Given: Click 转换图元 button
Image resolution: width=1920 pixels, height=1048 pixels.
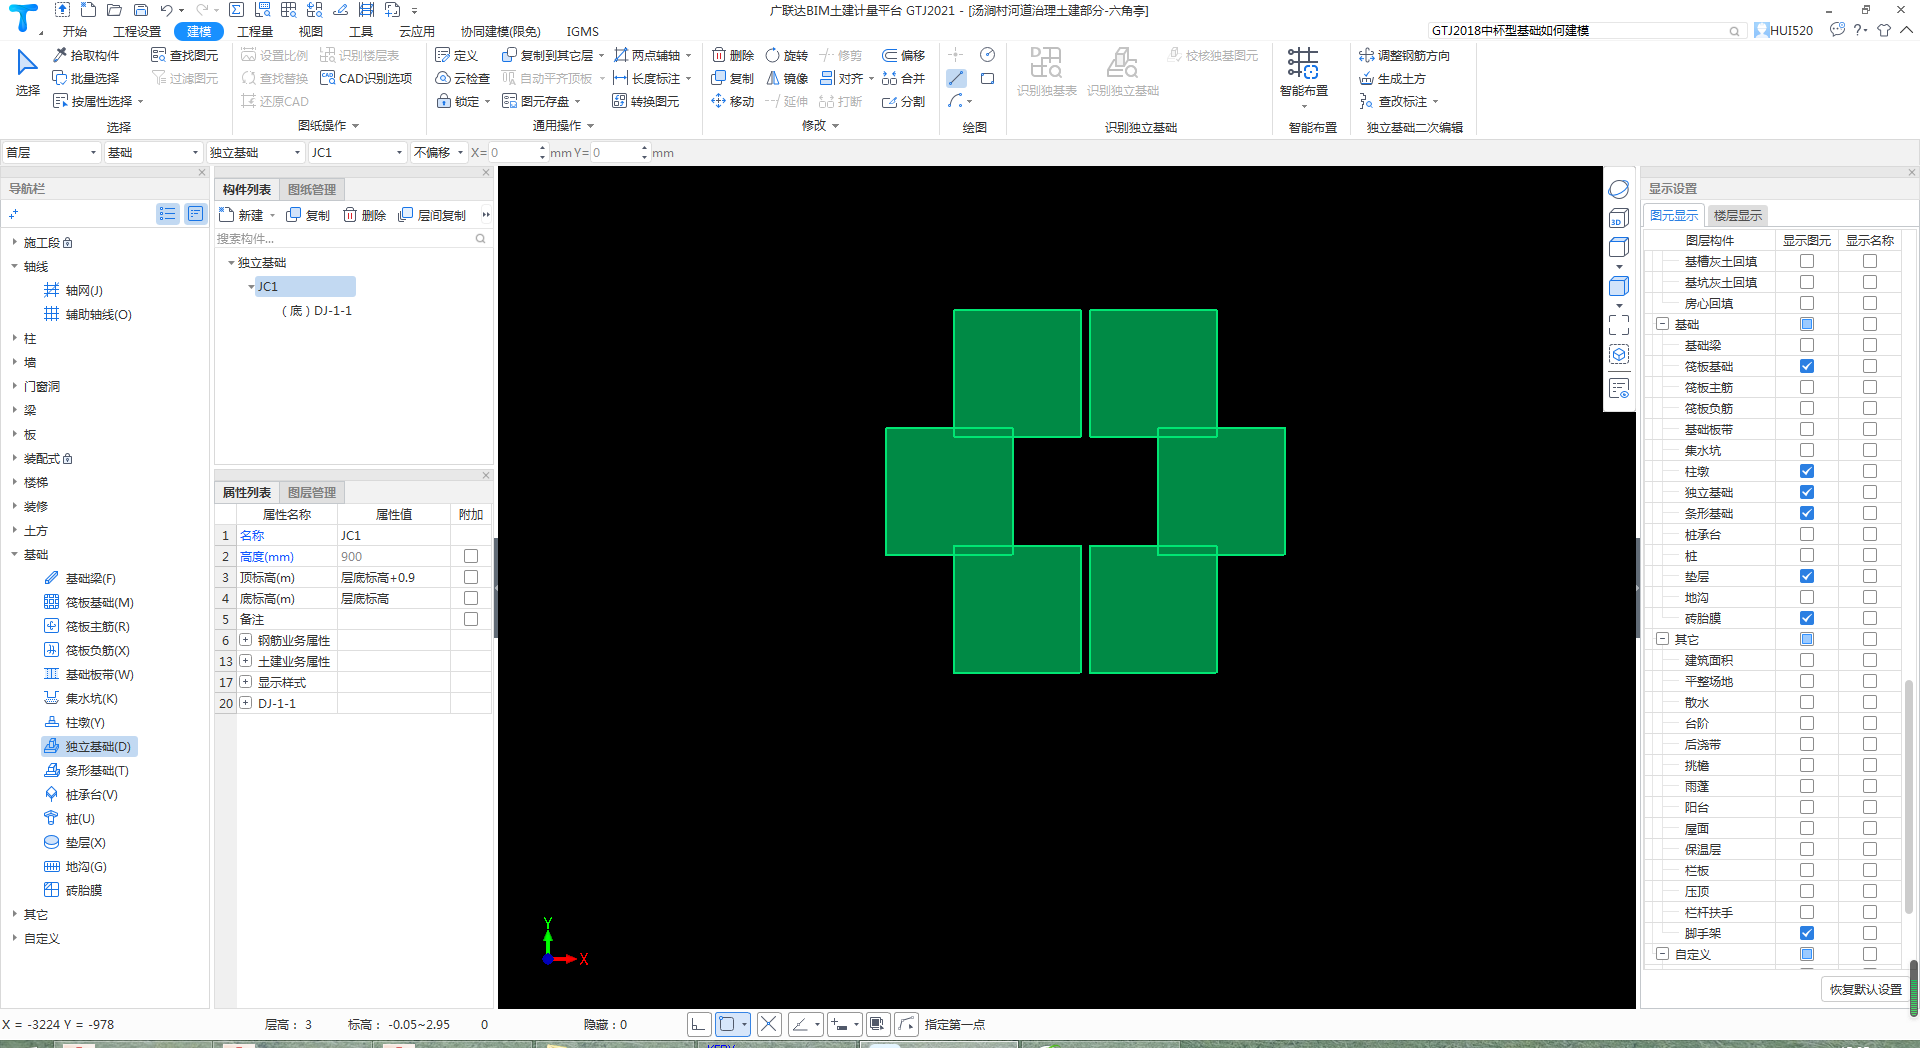Looking at the screenshot, I should pos(646,101).
